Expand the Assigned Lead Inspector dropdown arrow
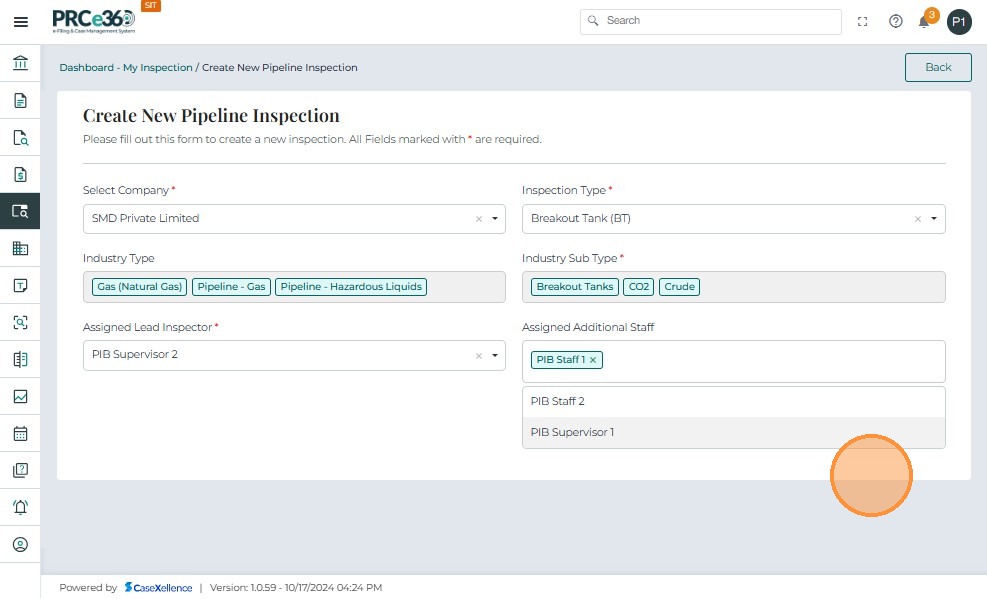 pyautogui.click(x=494, y=355)
